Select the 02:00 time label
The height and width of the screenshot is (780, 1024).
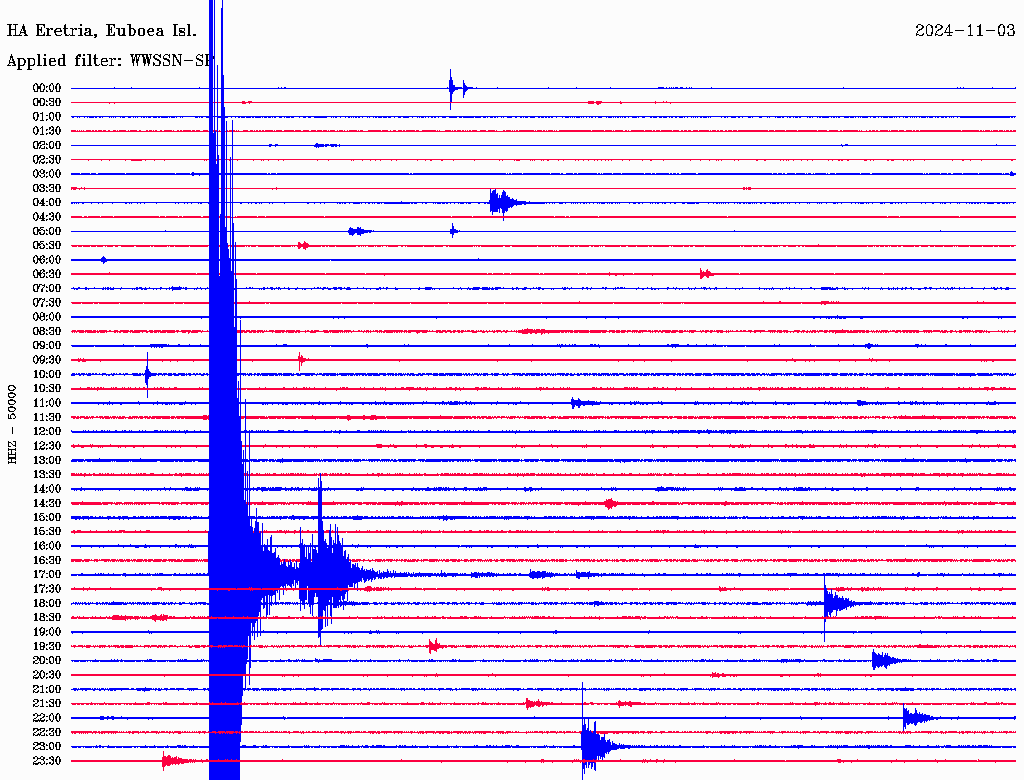47,146
